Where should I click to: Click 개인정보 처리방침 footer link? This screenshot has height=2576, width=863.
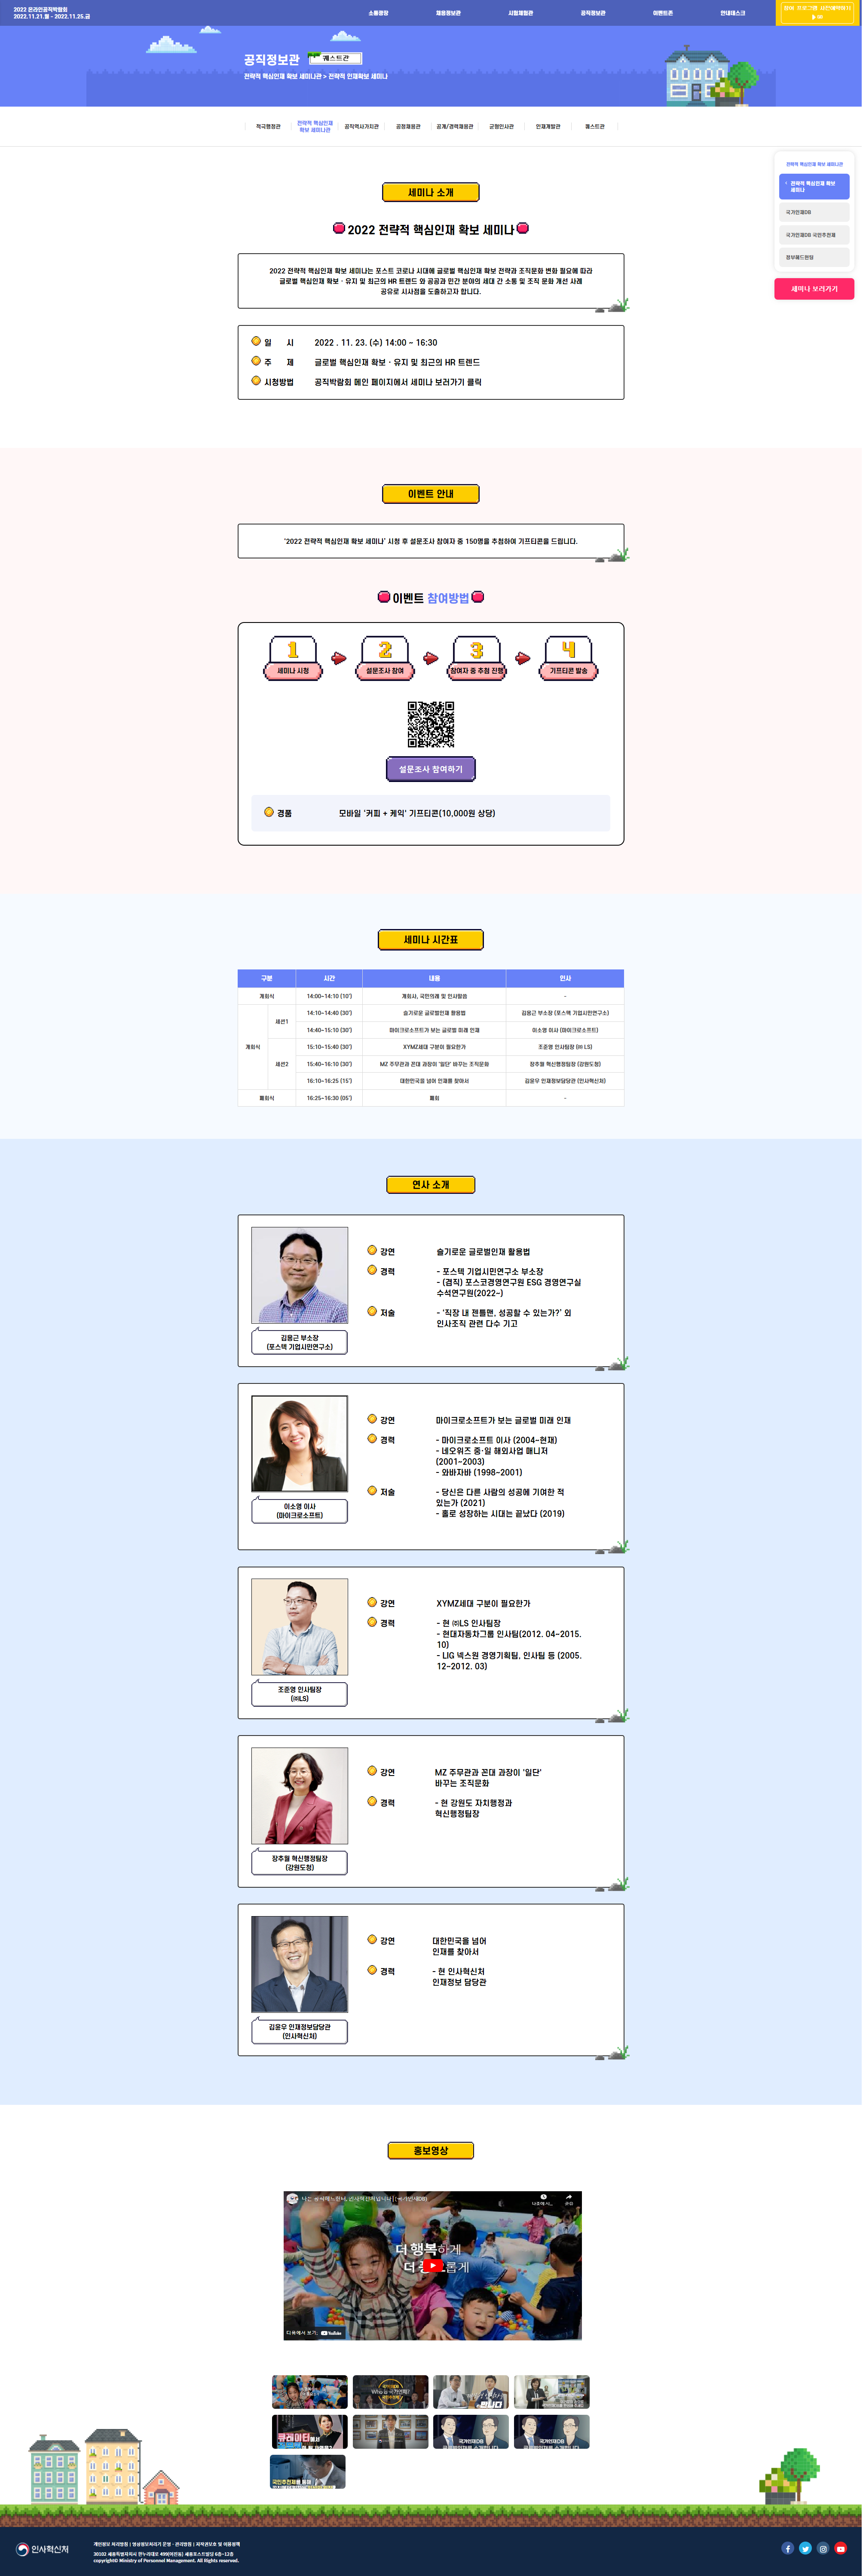pyautogui.click(x=111, y=2544)
